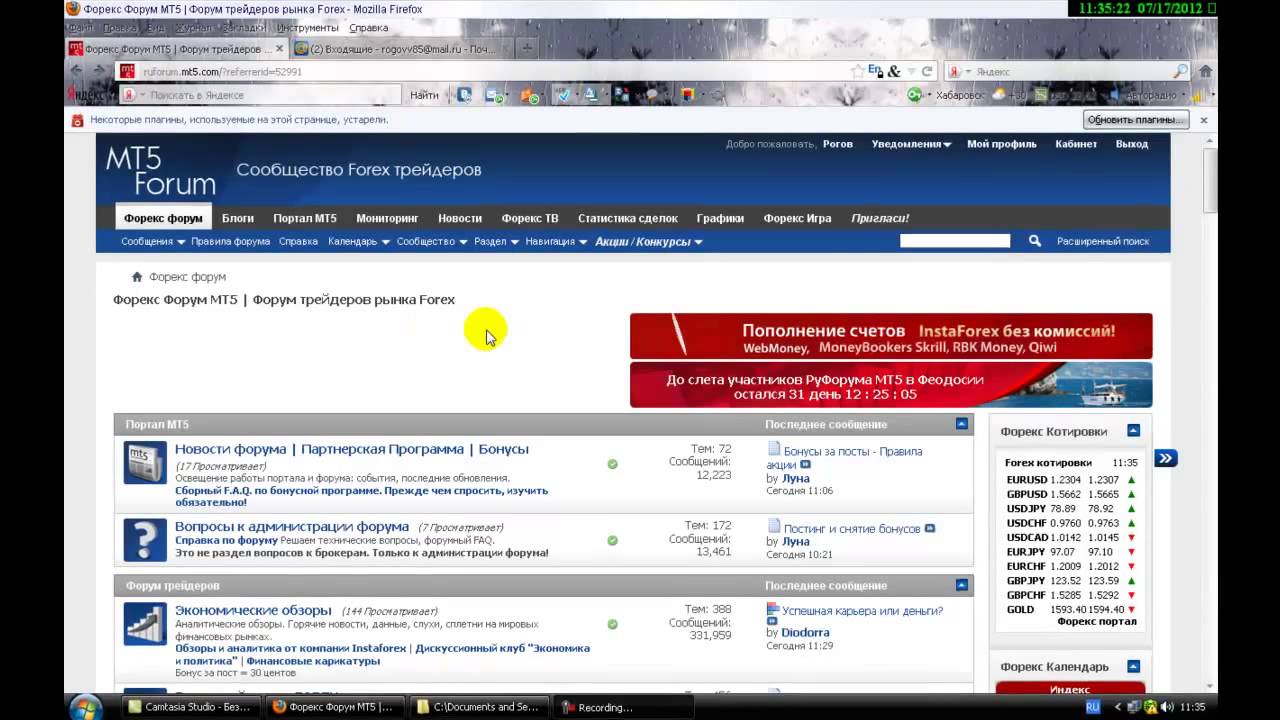
Task: Click the Windows Start button
Action: click(x=88, y=707)
